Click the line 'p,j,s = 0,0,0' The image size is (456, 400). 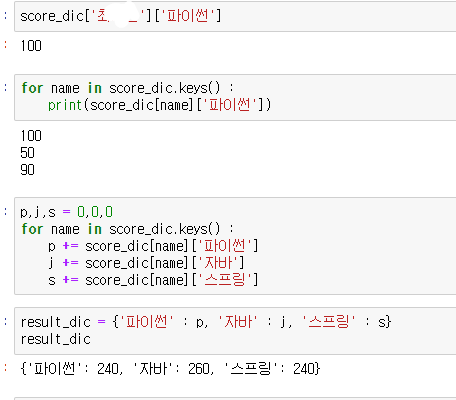pos(67,212)
